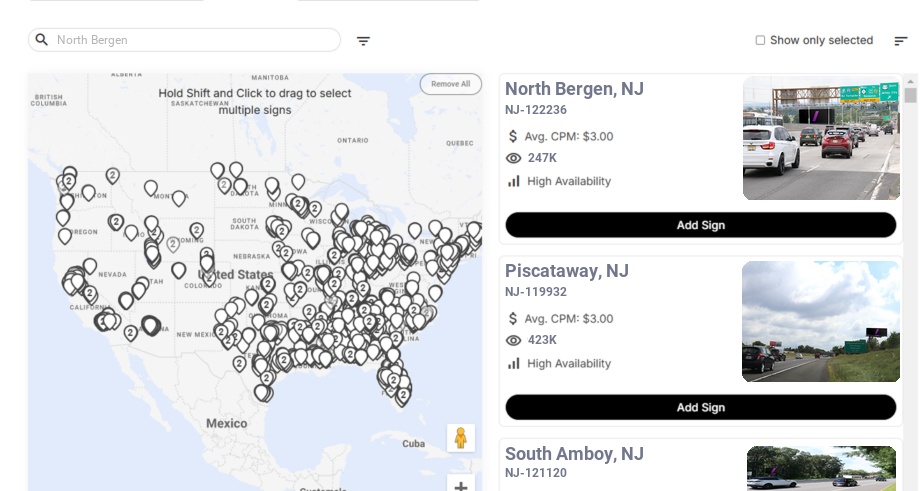The width and height of the screenshot is (920, 491).
Task: Click North Bergen Avg. CPM dollar icon
Action: click(514, 136)
